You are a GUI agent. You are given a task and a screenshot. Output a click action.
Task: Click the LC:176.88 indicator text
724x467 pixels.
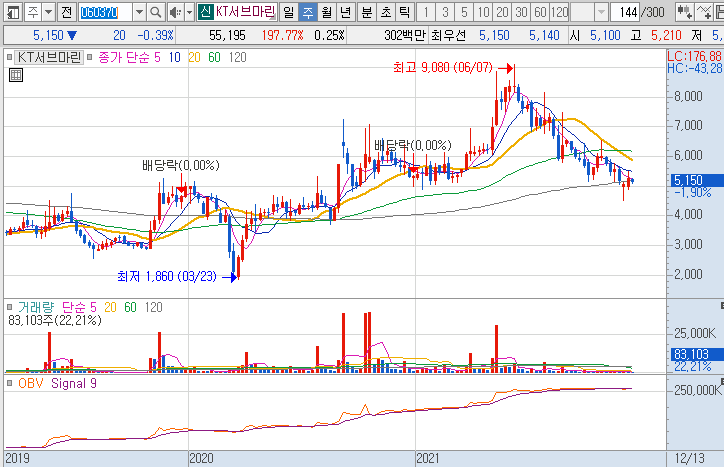point(694,56)
